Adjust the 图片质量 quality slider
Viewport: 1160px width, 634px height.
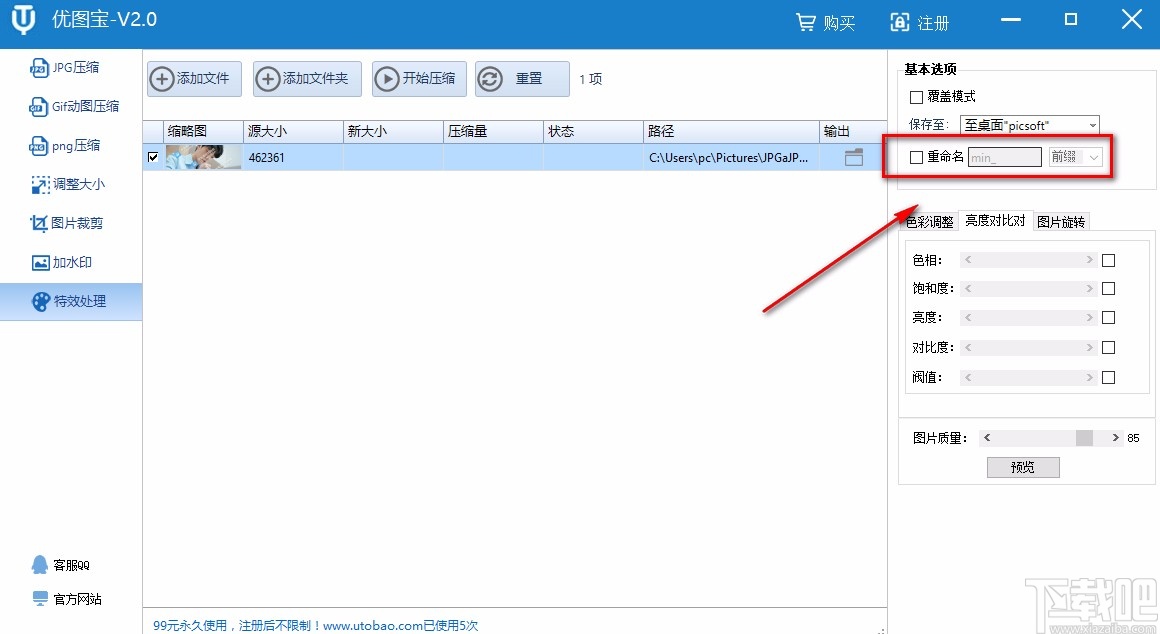pyautogui.click(x=1085, y=437)
